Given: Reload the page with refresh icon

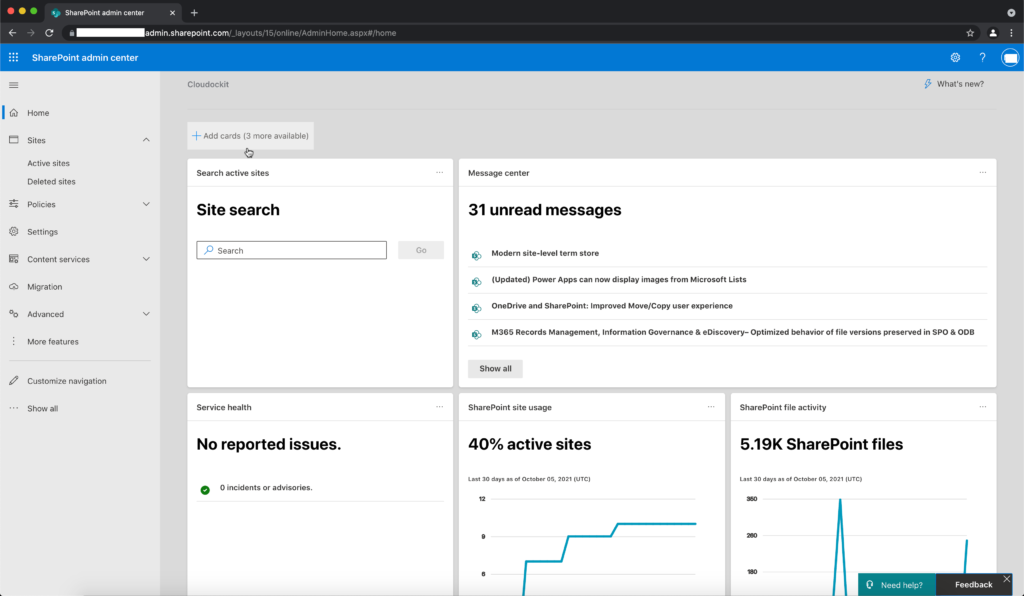Looking at the screenshot, I should pyautogui.click(x=49, y=33).
